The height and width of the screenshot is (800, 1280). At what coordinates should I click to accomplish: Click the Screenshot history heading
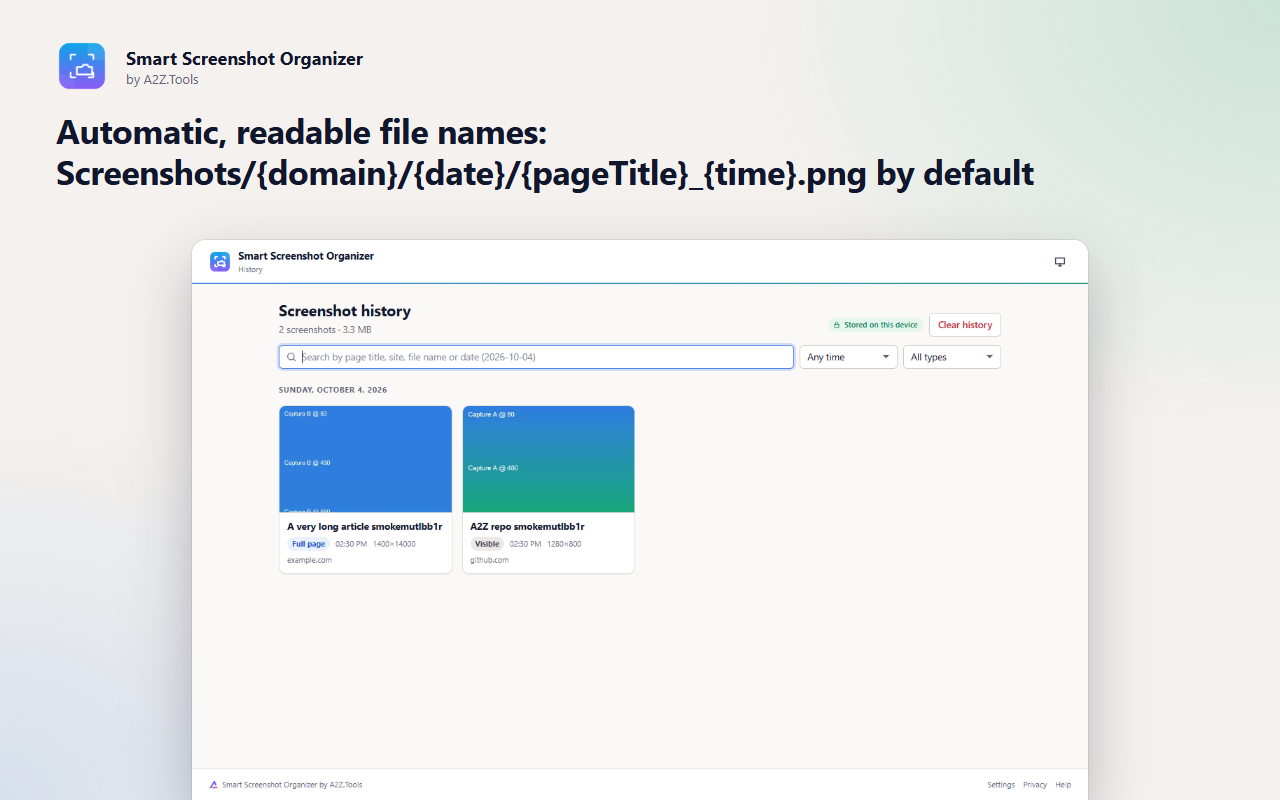[345, 311]
